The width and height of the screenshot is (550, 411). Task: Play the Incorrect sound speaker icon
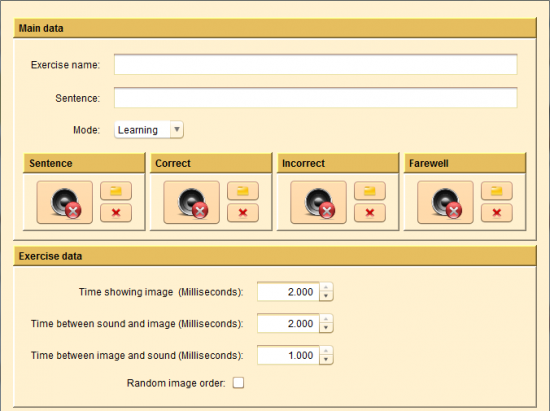pos(318,202)
